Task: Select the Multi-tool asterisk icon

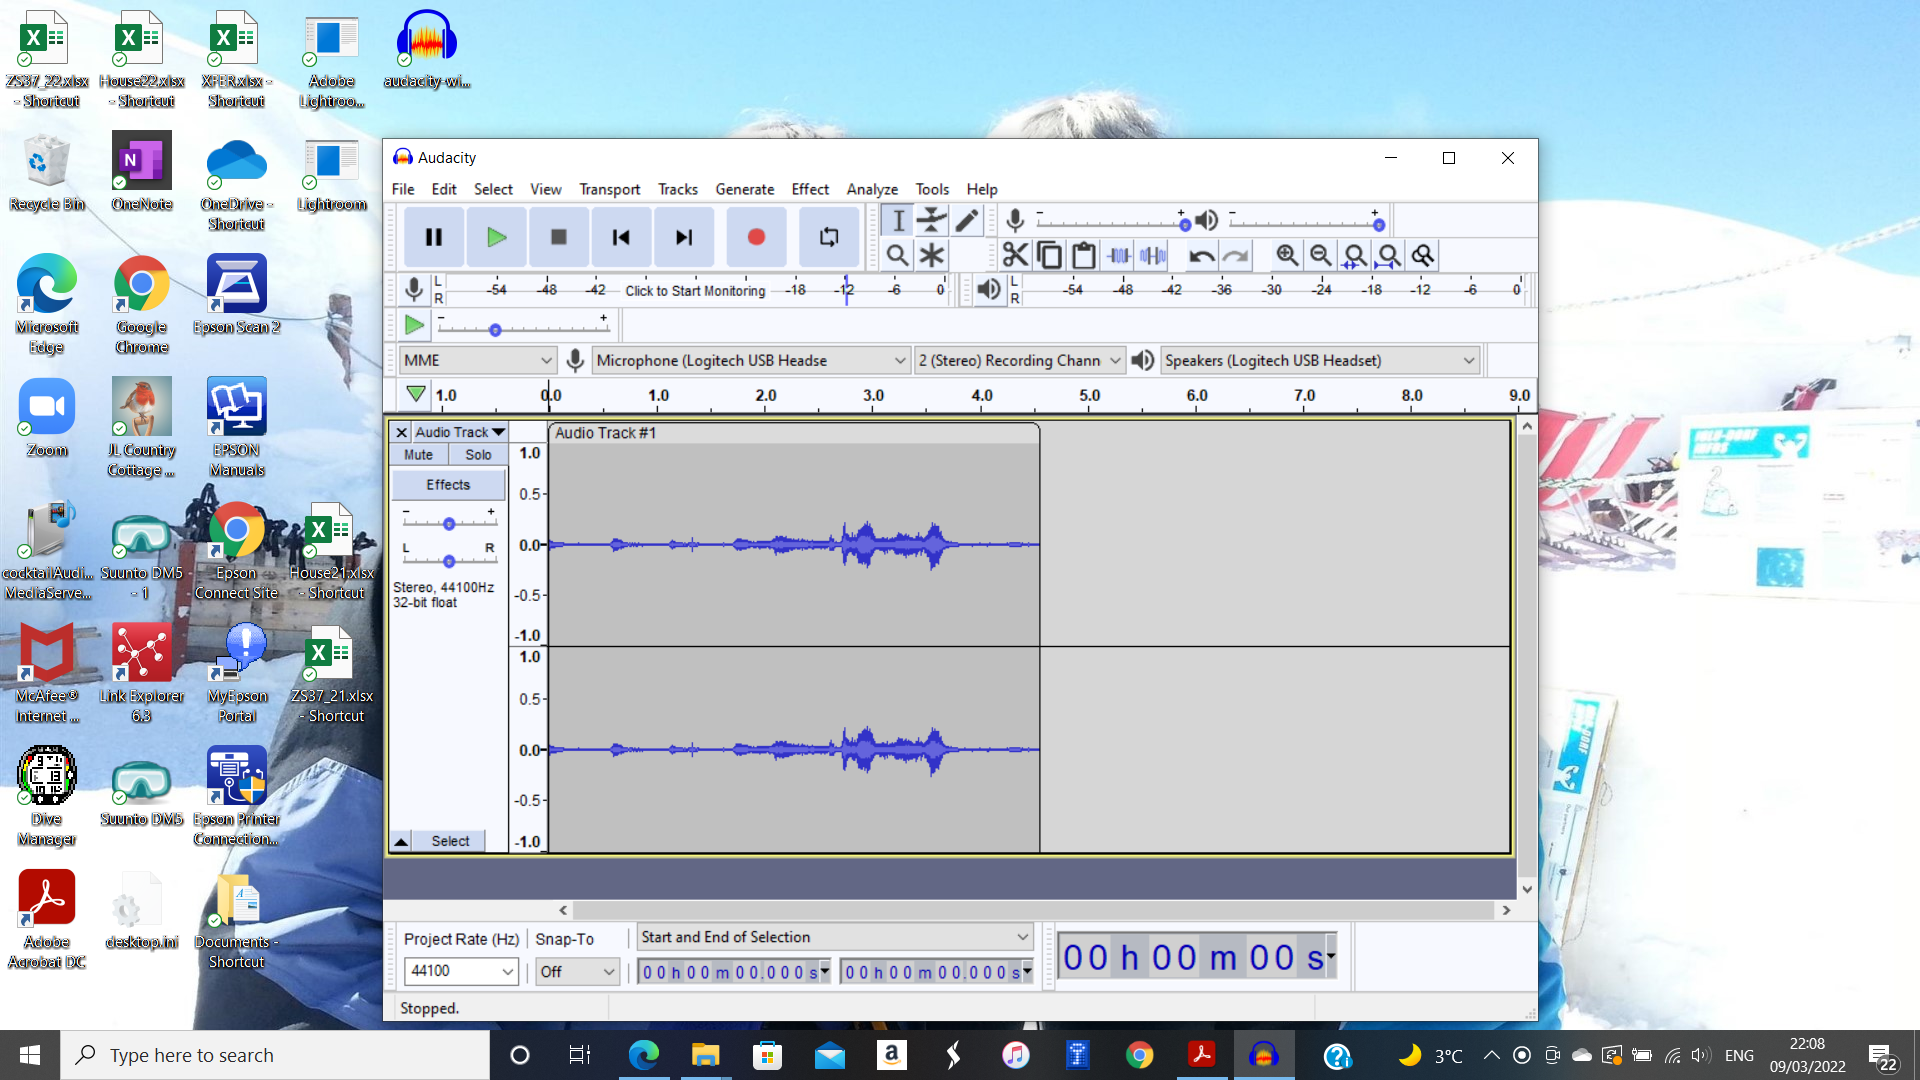Action: [932, 256]
